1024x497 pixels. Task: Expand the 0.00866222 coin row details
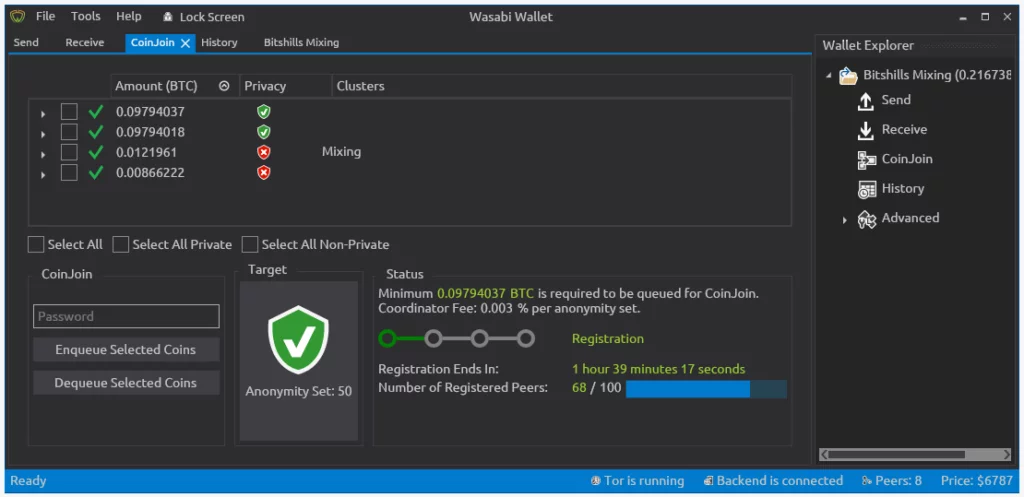click(x=43, y=174)
